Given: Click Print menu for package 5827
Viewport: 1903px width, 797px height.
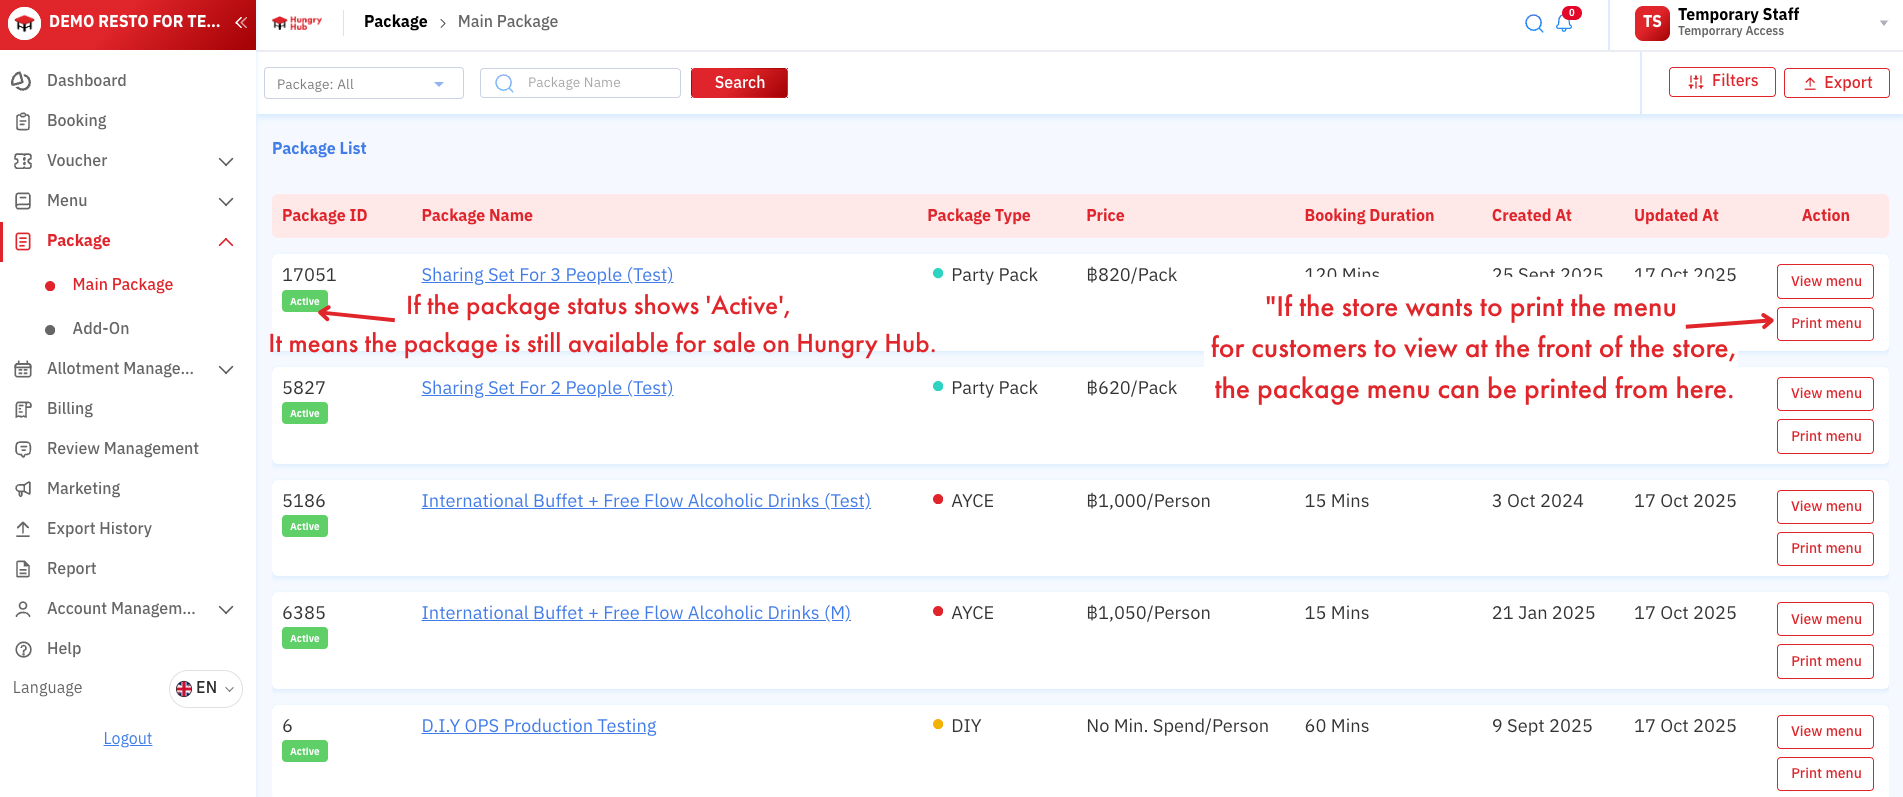Looking at the screenshot, I should click(1825, 437).
